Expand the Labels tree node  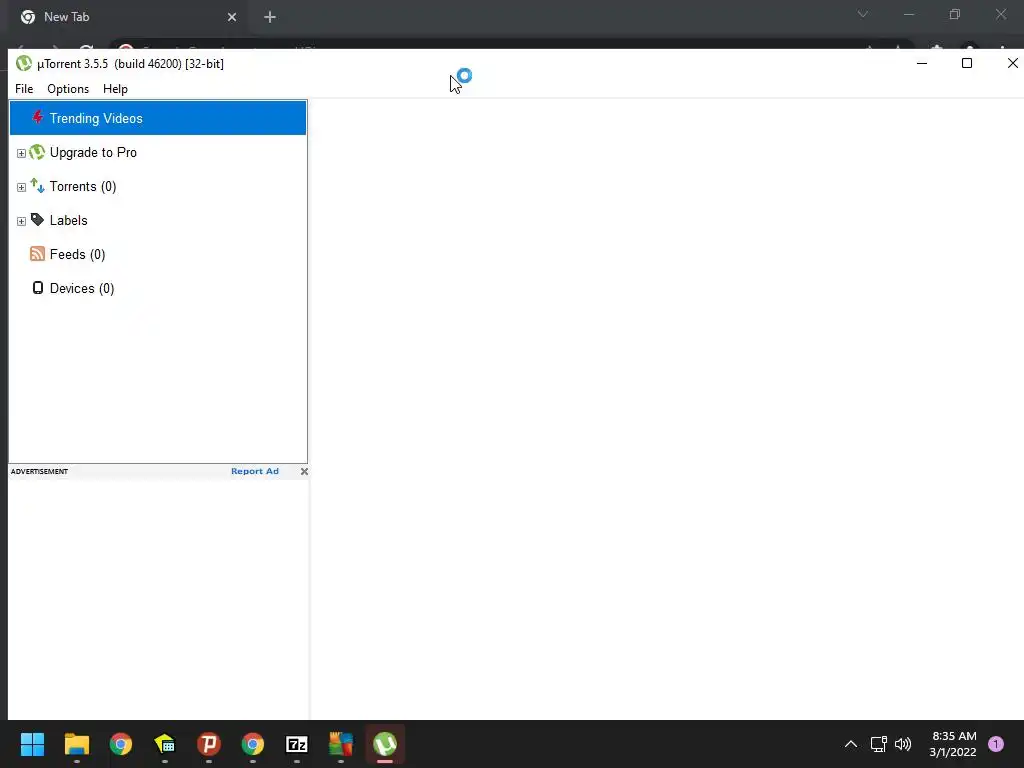click(x=21, y=221)
